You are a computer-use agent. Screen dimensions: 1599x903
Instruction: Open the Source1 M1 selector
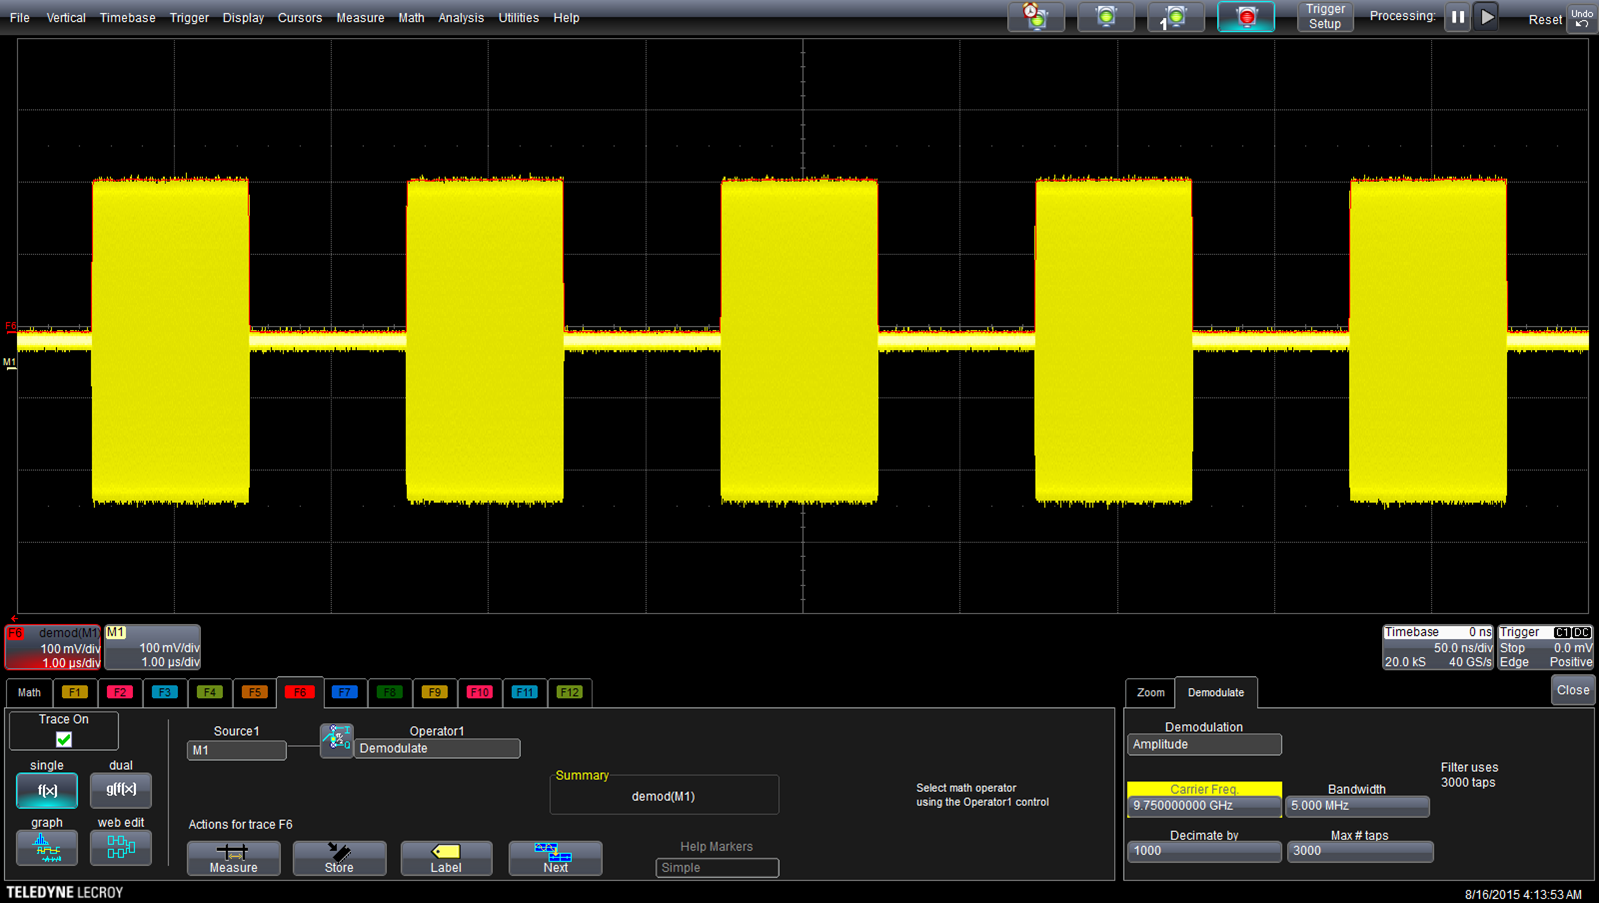(x=236, y=750)
